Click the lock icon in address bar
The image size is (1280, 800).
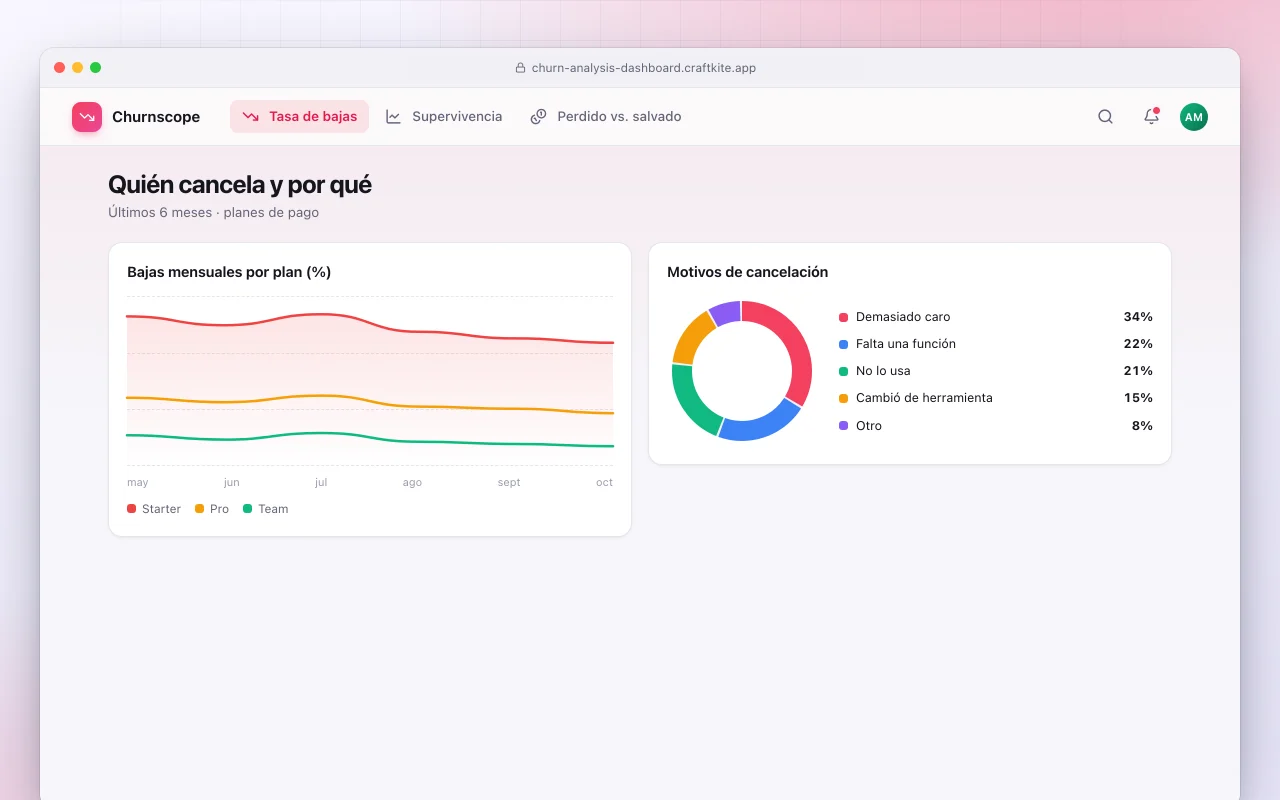[520, 68]
